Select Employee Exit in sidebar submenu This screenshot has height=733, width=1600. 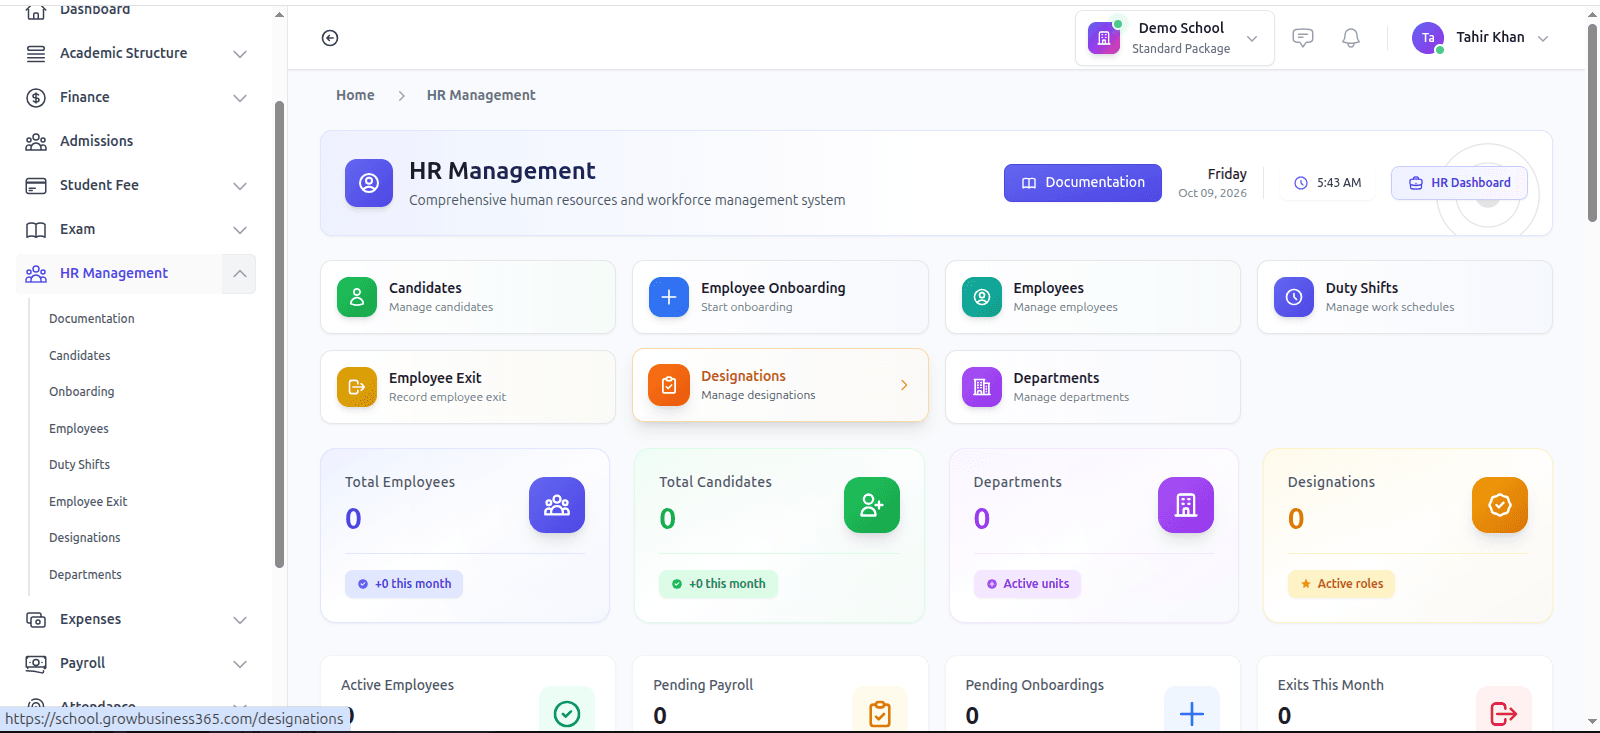tap(88, 502)
